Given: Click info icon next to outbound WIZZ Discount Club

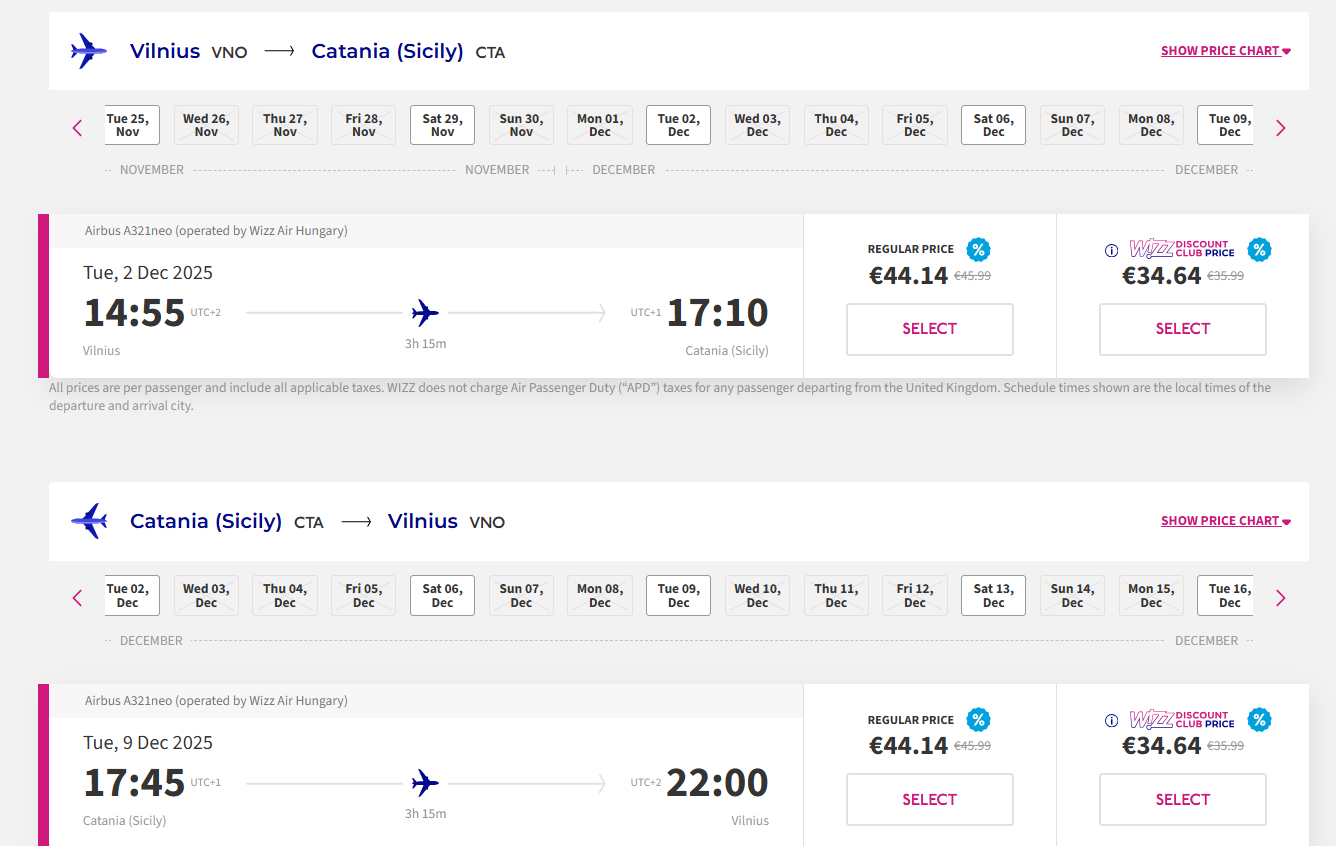Looking at the screenshot, I should [1111, 250].
